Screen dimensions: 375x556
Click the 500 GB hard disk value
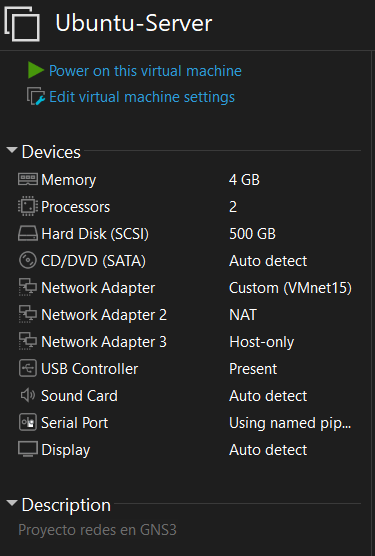[252, 234]
